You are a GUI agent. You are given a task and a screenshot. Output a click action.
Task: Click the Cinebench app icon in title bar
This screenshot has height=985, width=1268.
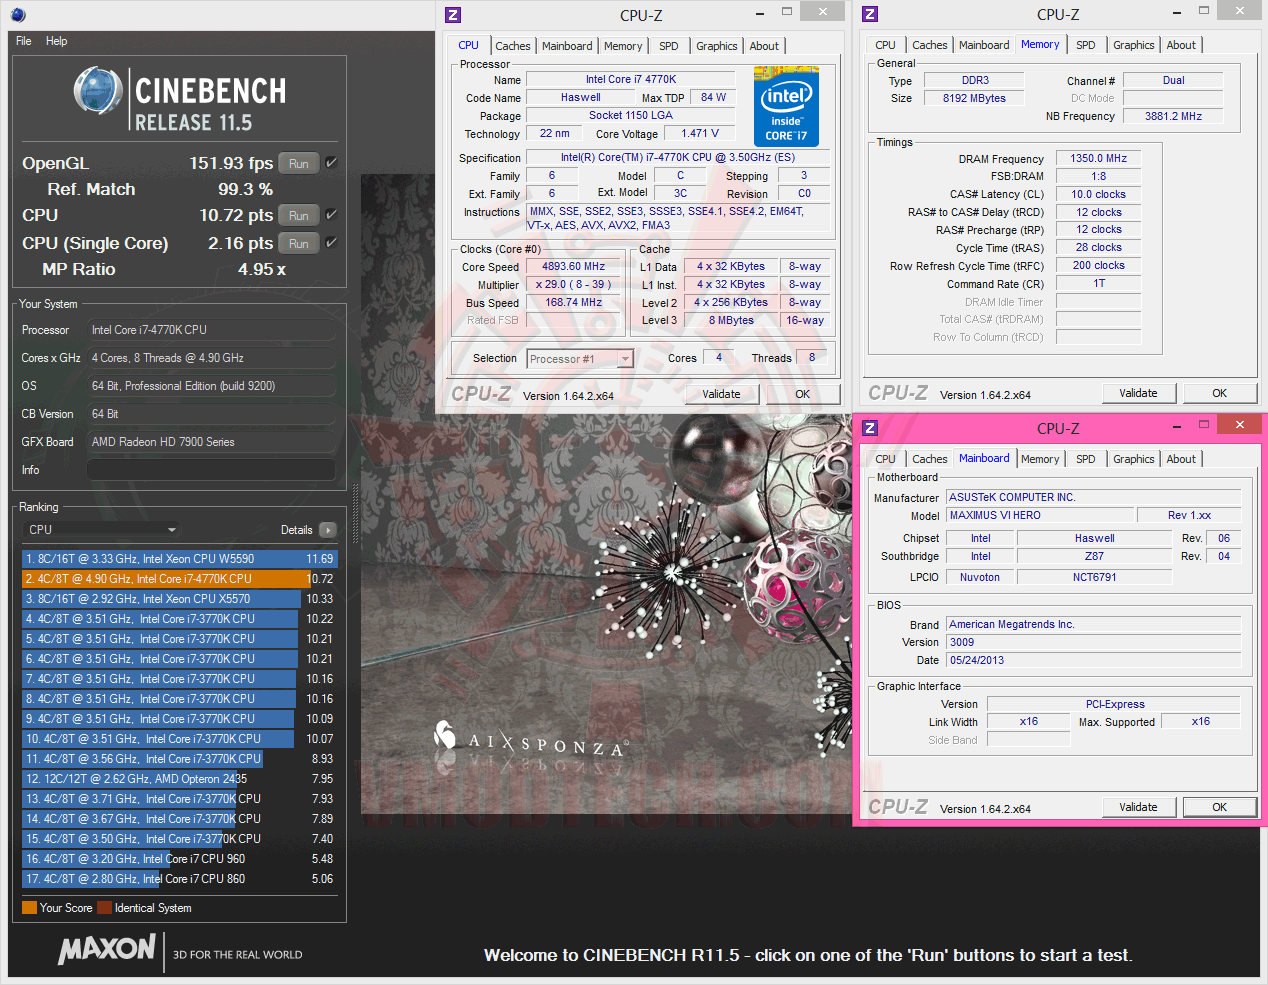click(x=18, y=15)
